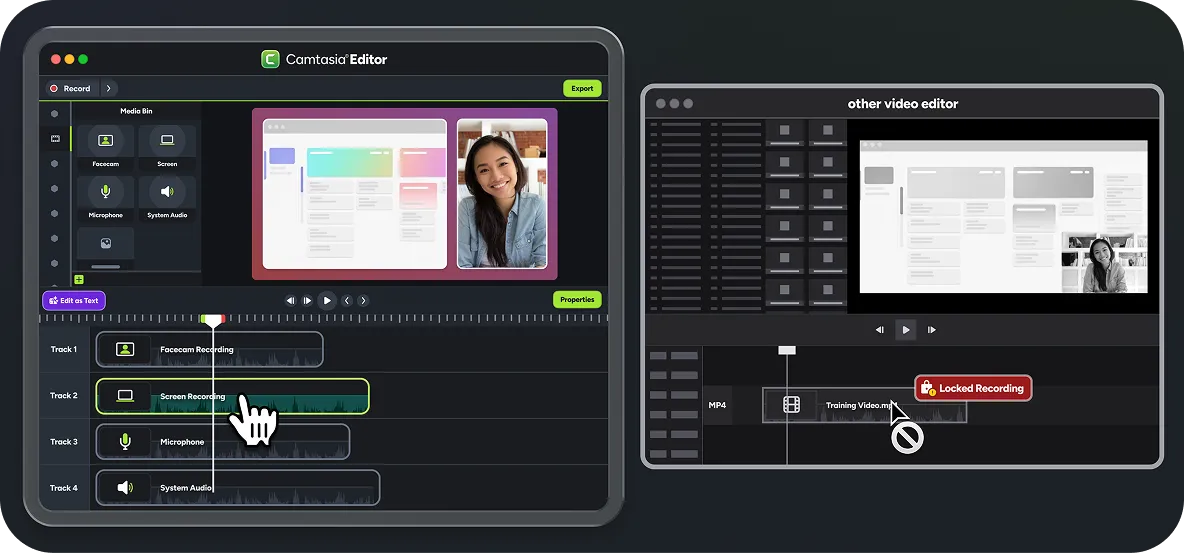Select the System Audio item in Media Bin
The image size is (1184, 553).
tap(167, 198)
